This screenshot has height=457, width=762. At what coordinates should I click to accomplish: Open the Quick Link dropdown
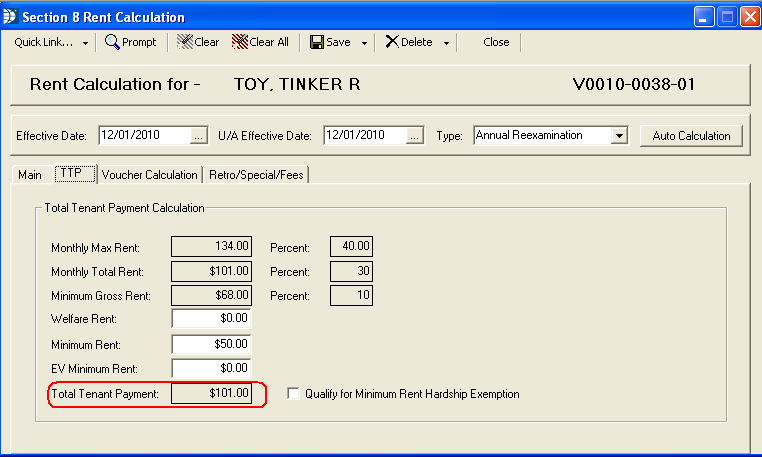coord(51,42)
